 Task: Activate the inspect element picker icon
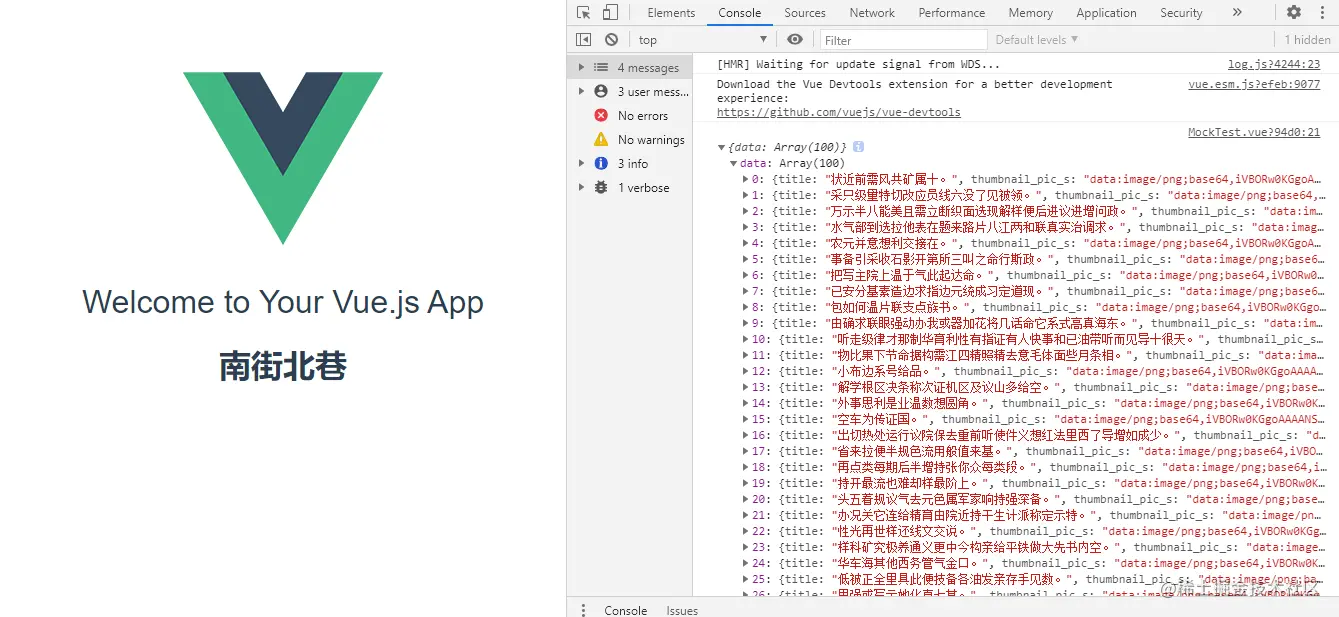[x=584, y=13]
